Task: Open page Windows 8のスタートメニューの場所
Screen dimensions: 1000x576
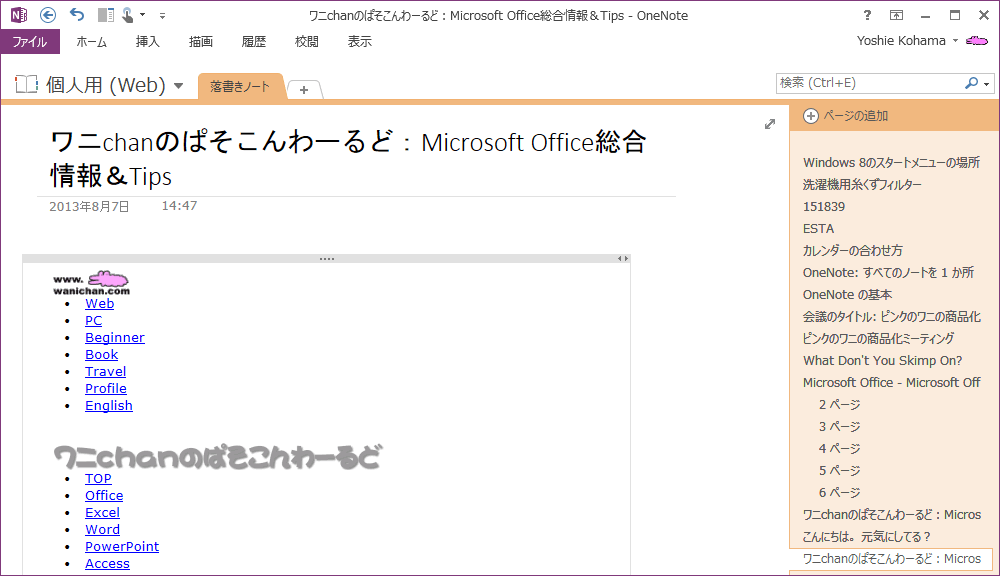Action: [892, 163]
